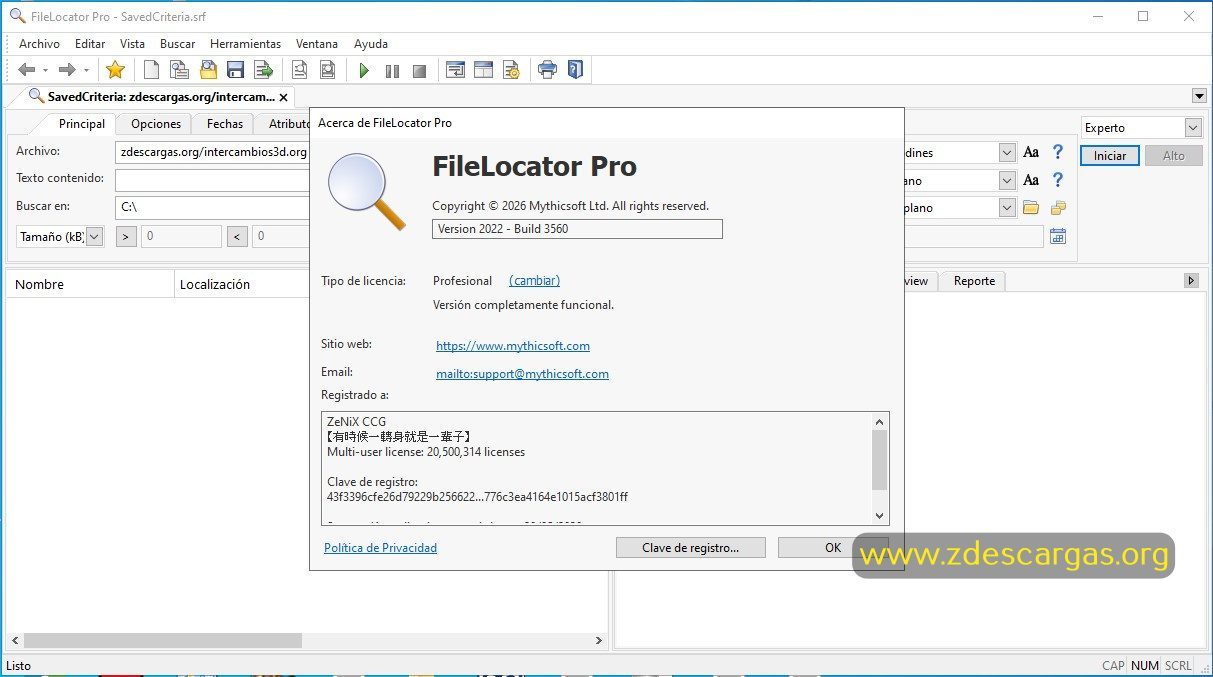Screen dimensions: 1213x677
Task: Go forward with the right arrow toolbar icon
Action: coord(67,70)
